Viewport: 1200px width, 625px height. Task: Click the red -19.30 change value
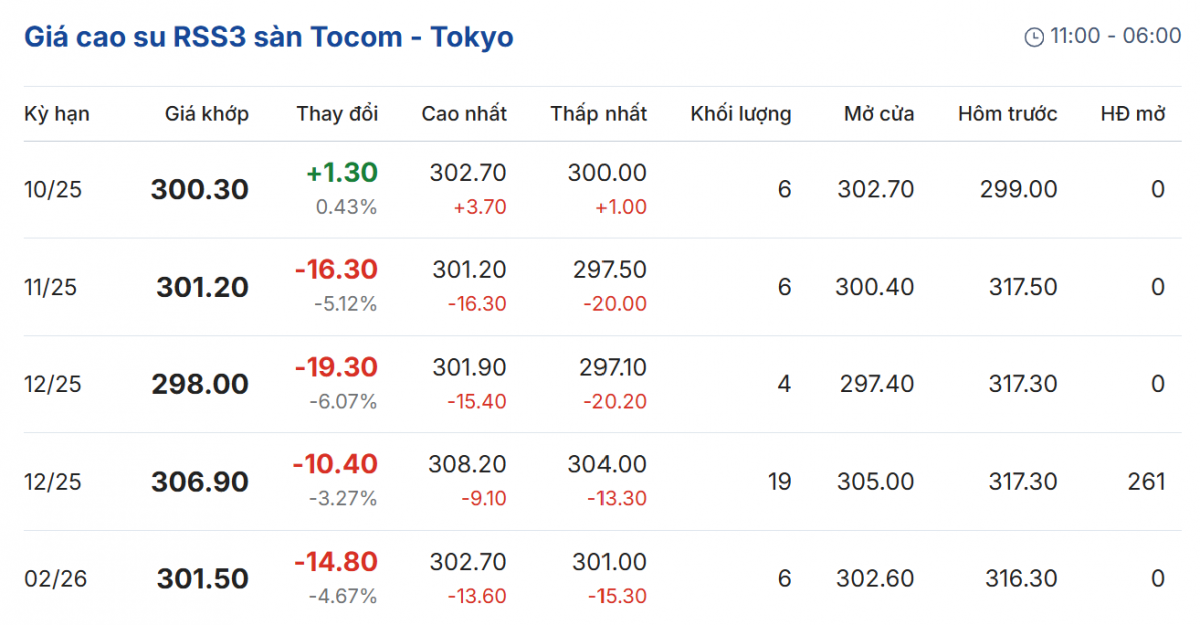point(336,367)
